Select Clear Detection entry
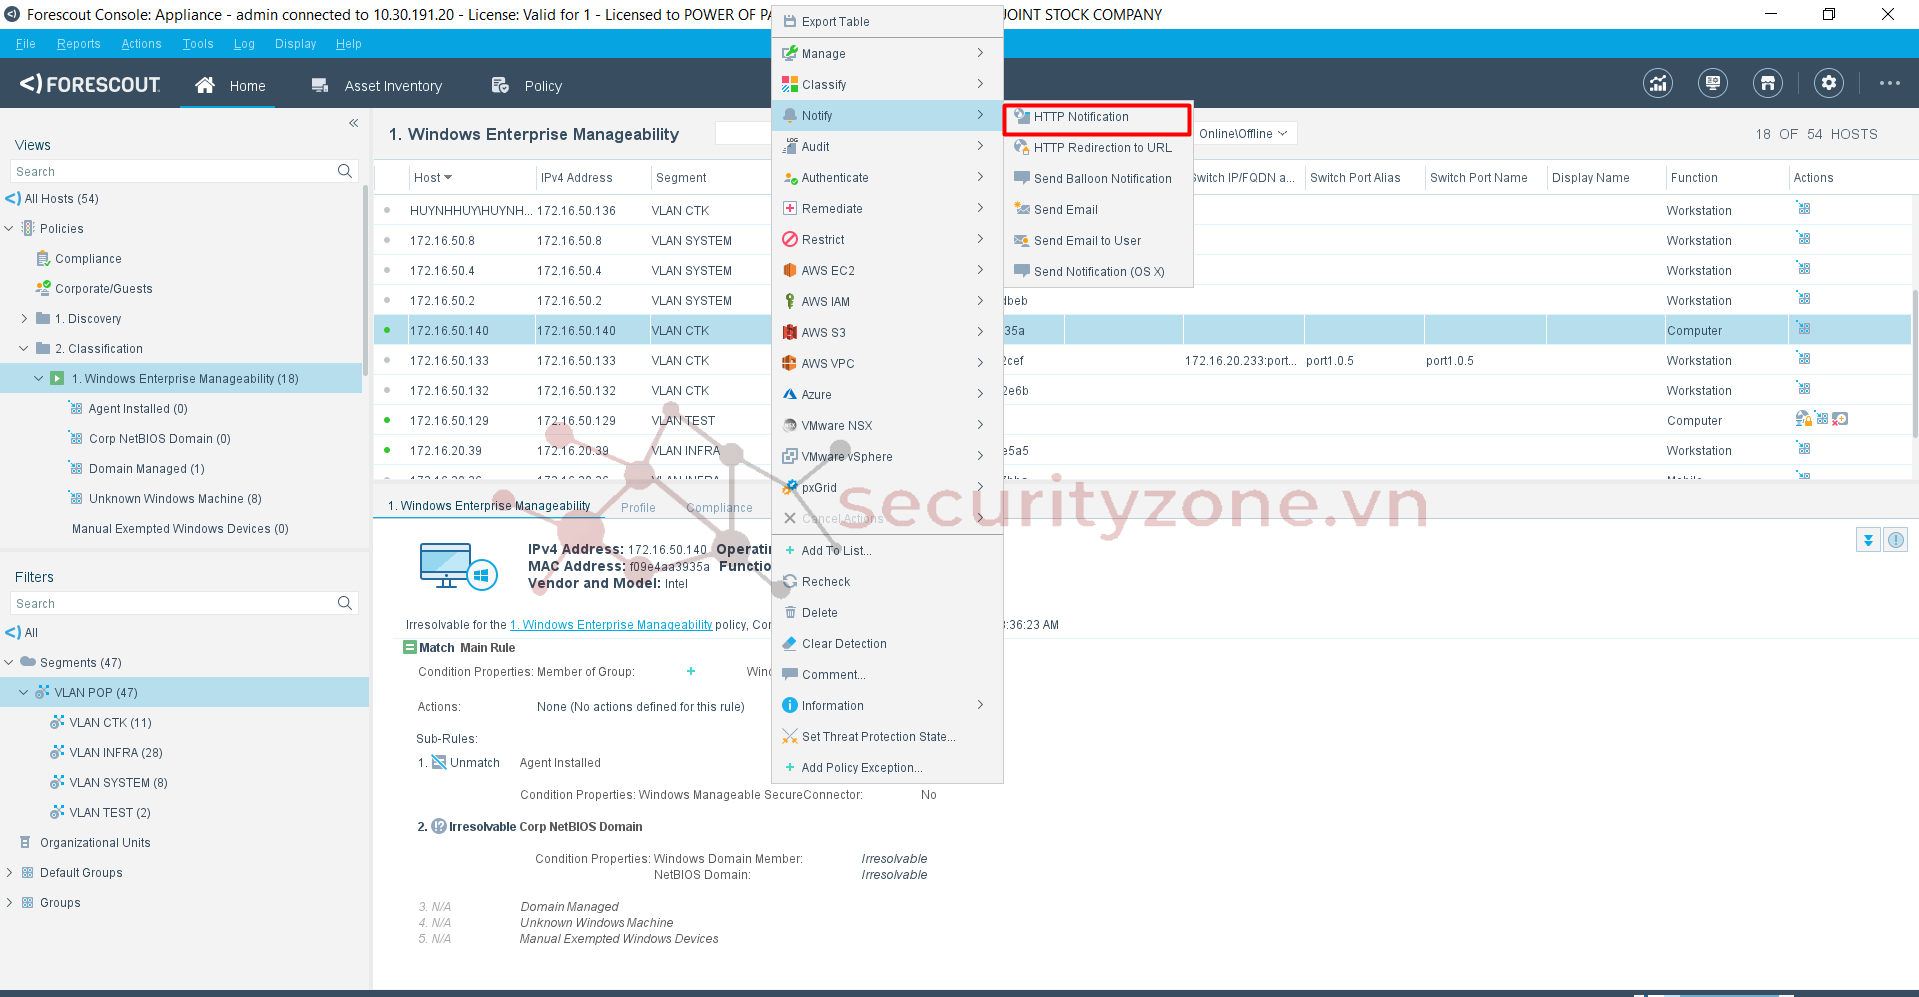This screenshot has width=1919, height=997. point(886,643)
